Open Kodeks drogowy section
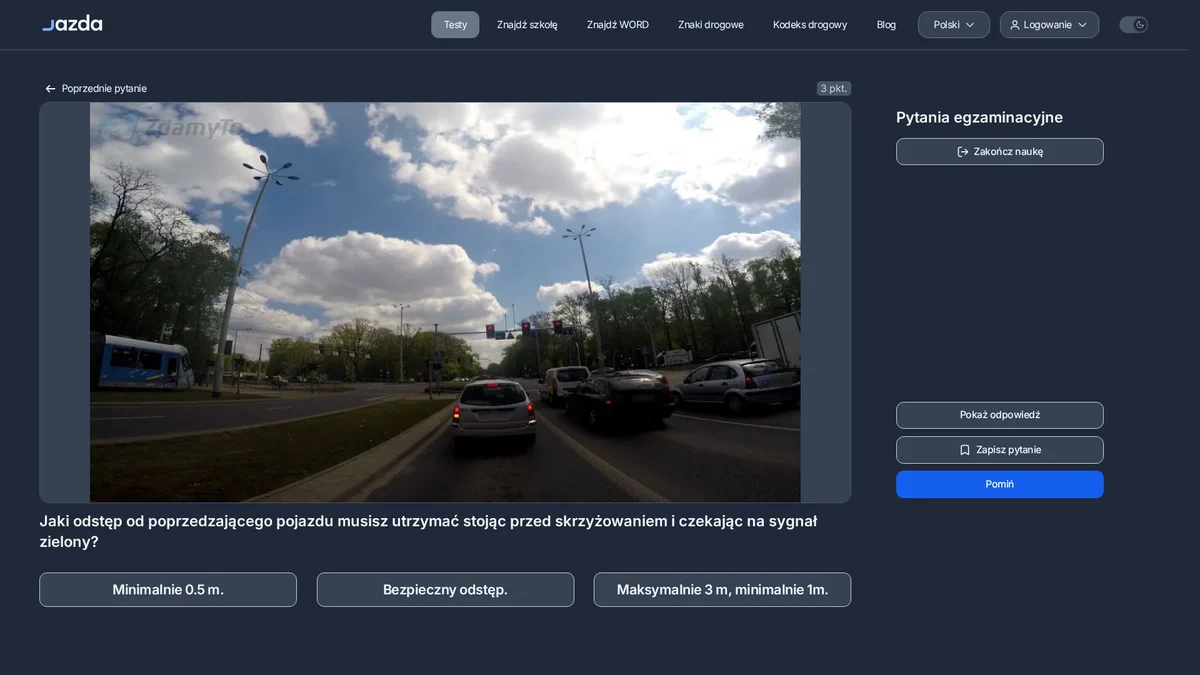The width and height of the screenshot is (1200, 675). (810, 25)
